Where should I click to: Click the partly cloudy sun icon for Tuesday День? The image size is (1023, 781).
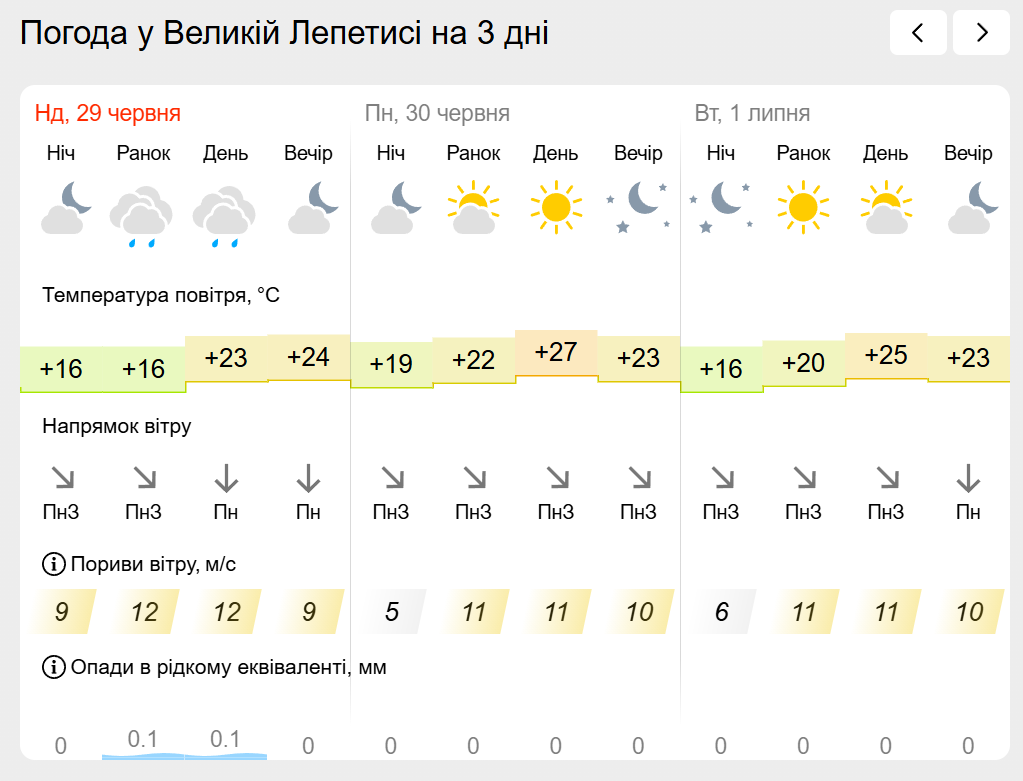[x=886, y=207]
